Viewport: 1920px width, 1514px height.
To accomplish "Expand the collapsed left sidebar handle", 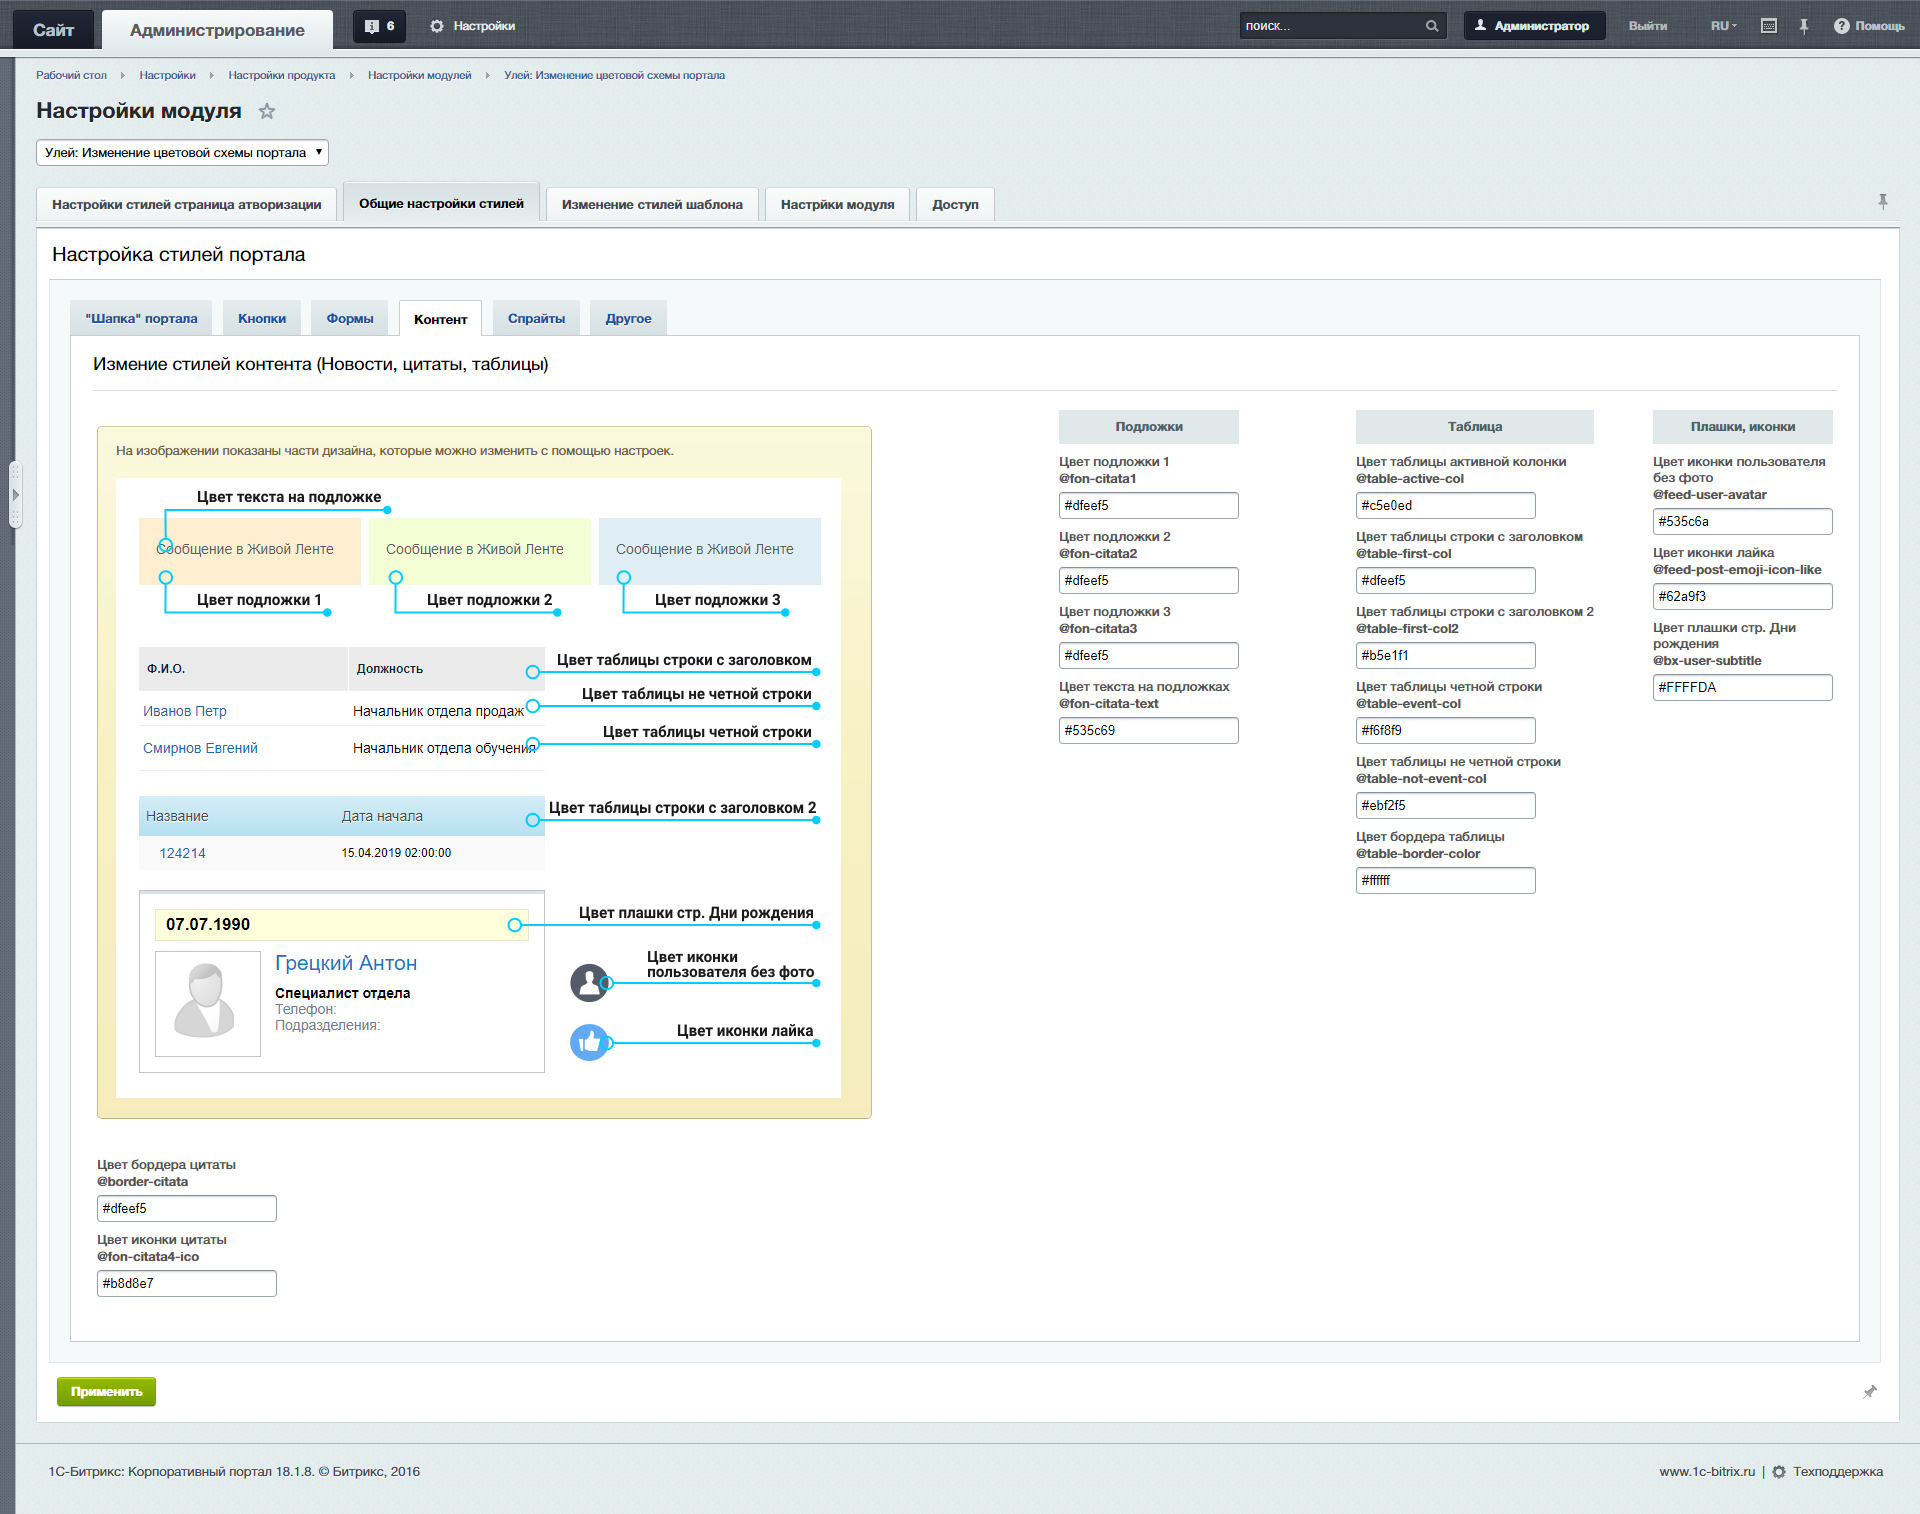I will 15,494.
